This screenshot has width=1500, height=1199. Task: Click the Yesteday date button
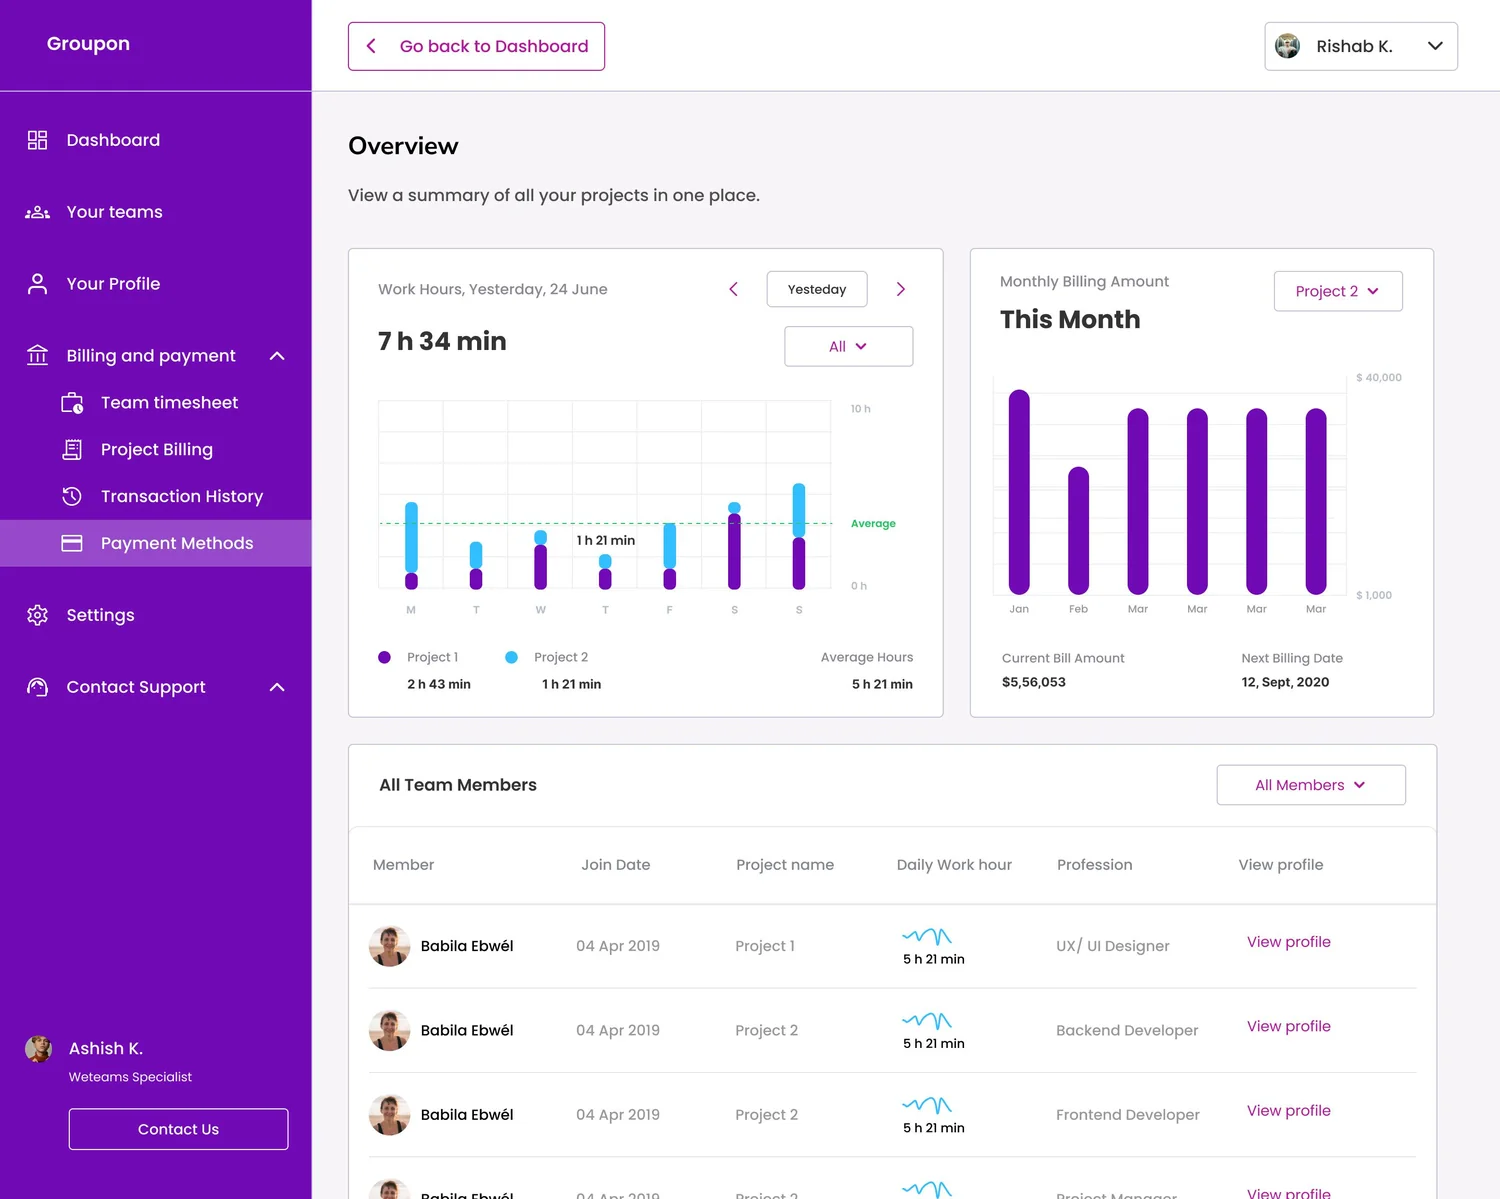click(x=817, y=289)
